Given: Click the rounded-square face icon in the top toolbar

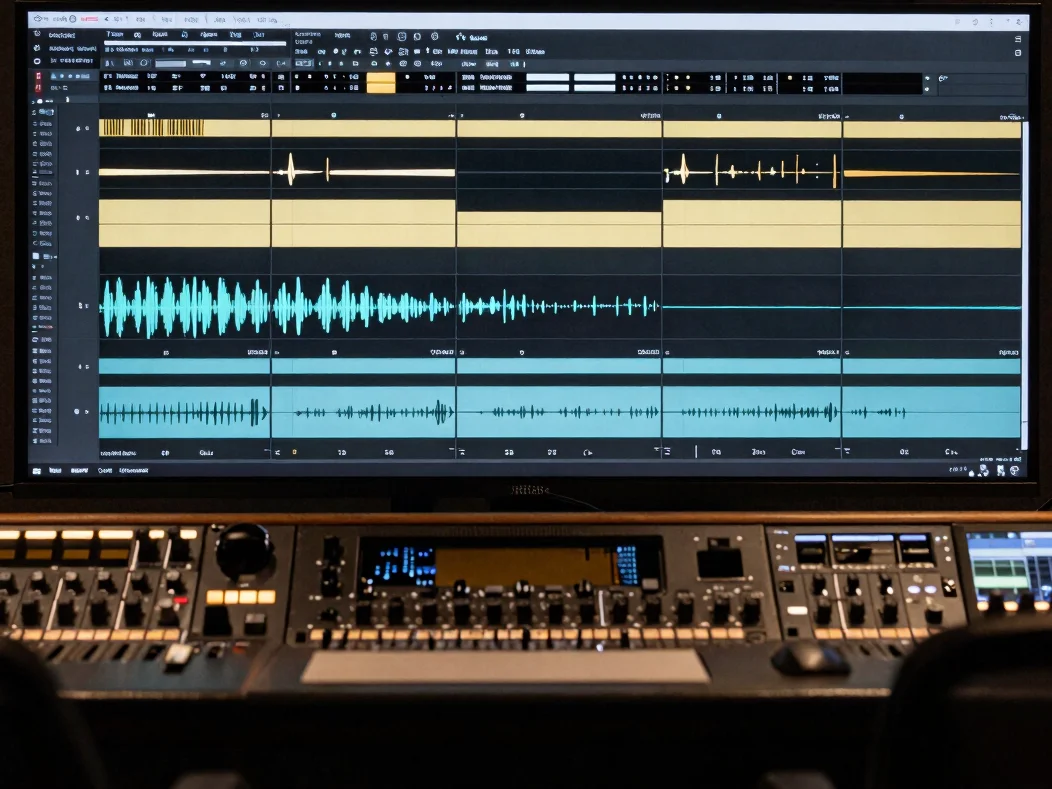Looking at the screenshot, I should [x=402, y=37].
